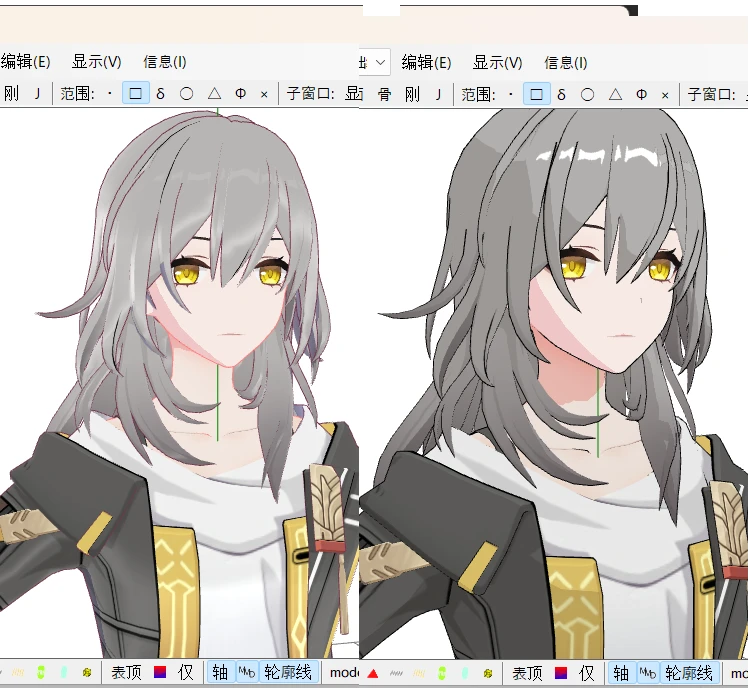
Task: Toggle J joint selection in right window
Action: (x=438, y=94)
